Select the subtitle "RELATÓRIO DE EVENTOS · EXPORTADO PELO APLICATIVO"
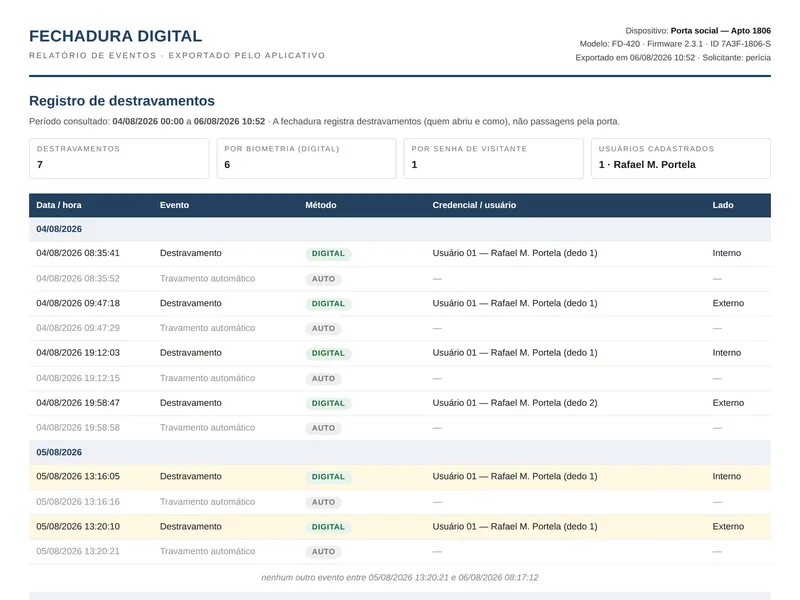Image resolution: width=800 pixels, height=600 pixels. [177, 55]
